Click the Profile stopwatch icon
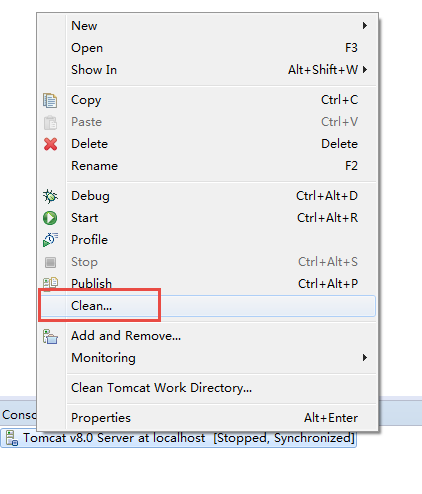 (50, 240)
